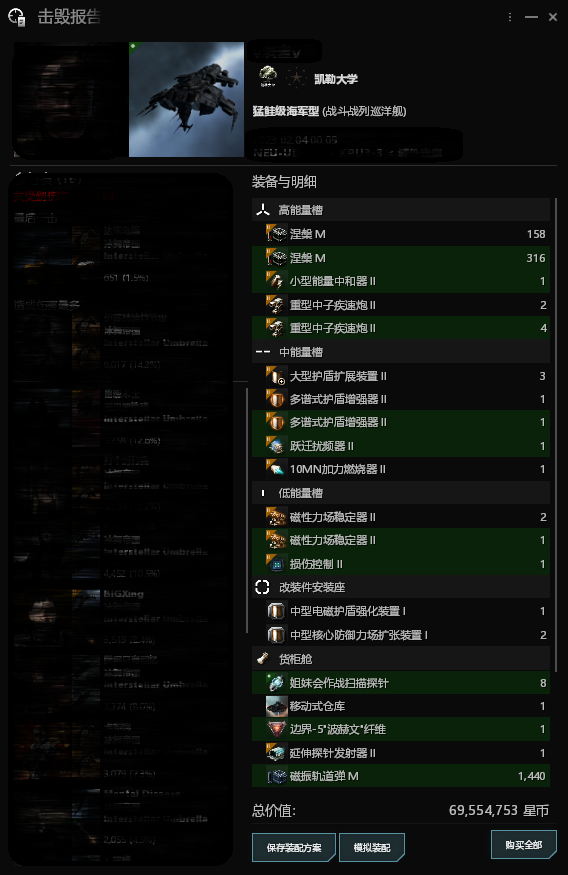Screen dimensions: 568x875
Task: Click the 凯勒大学 corporation logo icon
Action: click(x=268, y=77)
